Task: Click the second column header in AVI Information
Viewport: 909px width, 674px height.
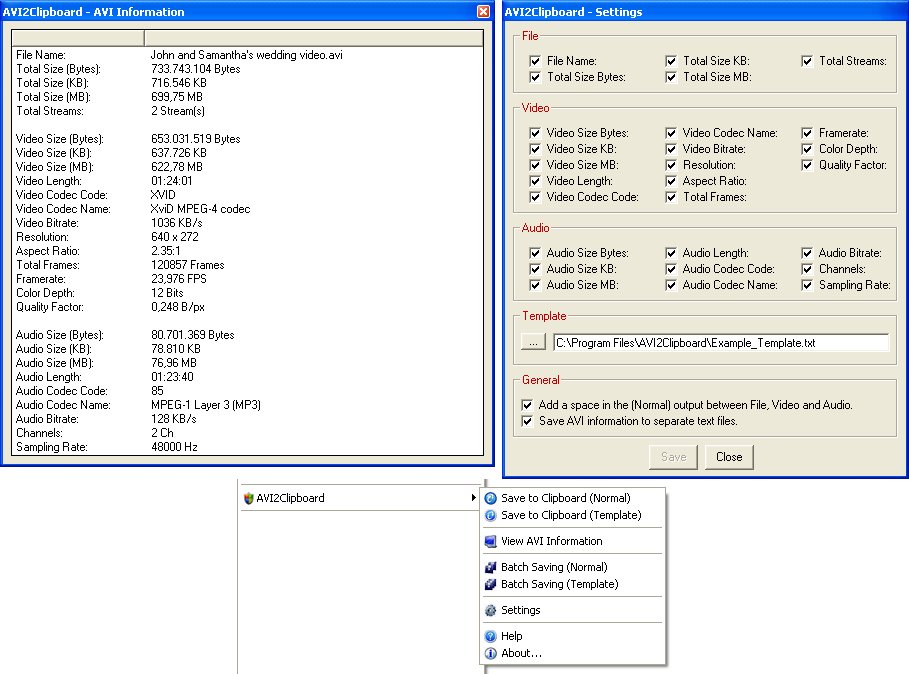Action: (x=314, y=38)
